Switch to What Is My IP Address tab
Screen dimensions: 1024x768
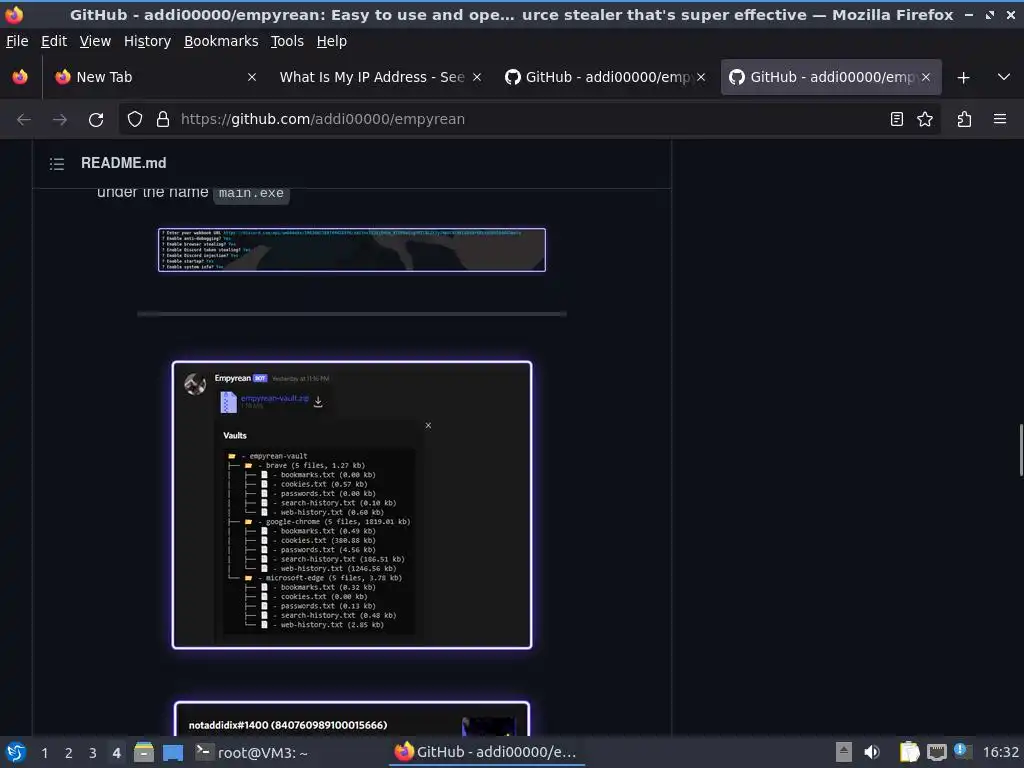[x=381, y=77]
